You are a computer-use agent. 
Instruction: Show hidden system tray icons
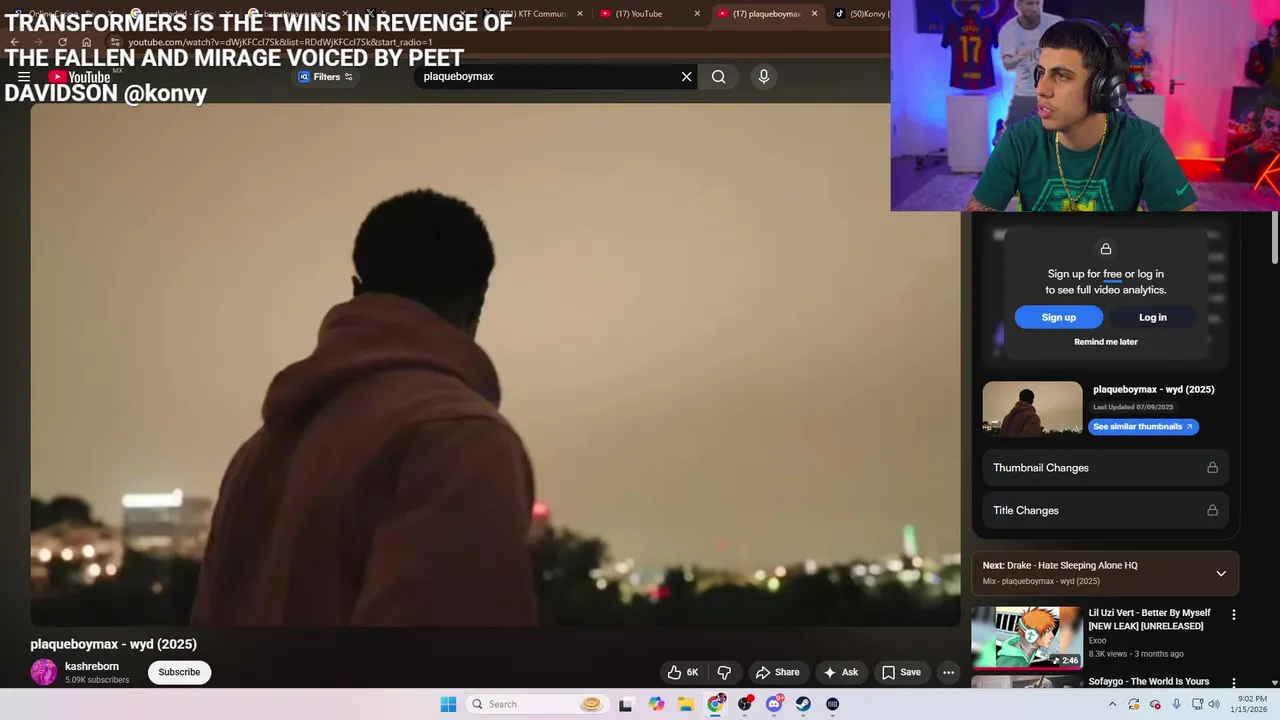(x=1112, y=704)
